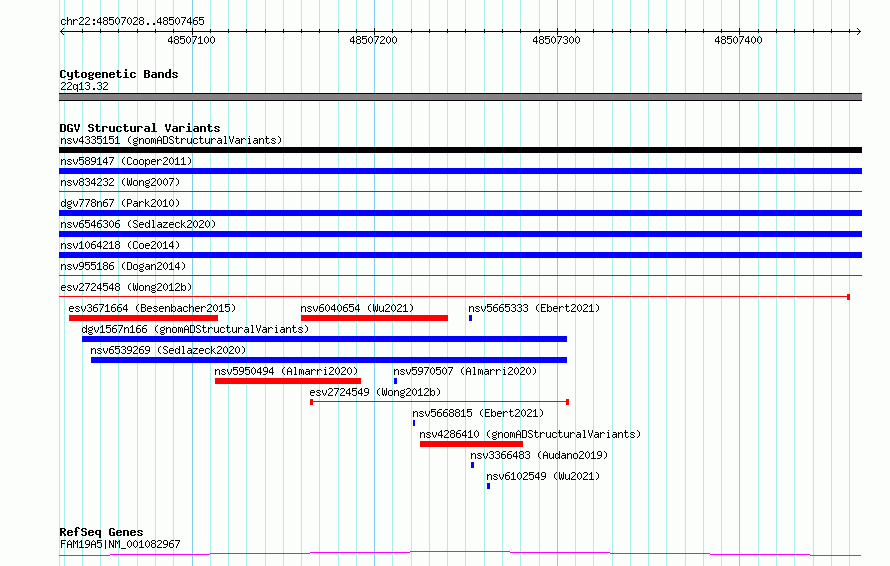The width and height of the screenshot is (890, 566).
Task: Click ruler coordinate 48507300
Action: click(556, 40)
